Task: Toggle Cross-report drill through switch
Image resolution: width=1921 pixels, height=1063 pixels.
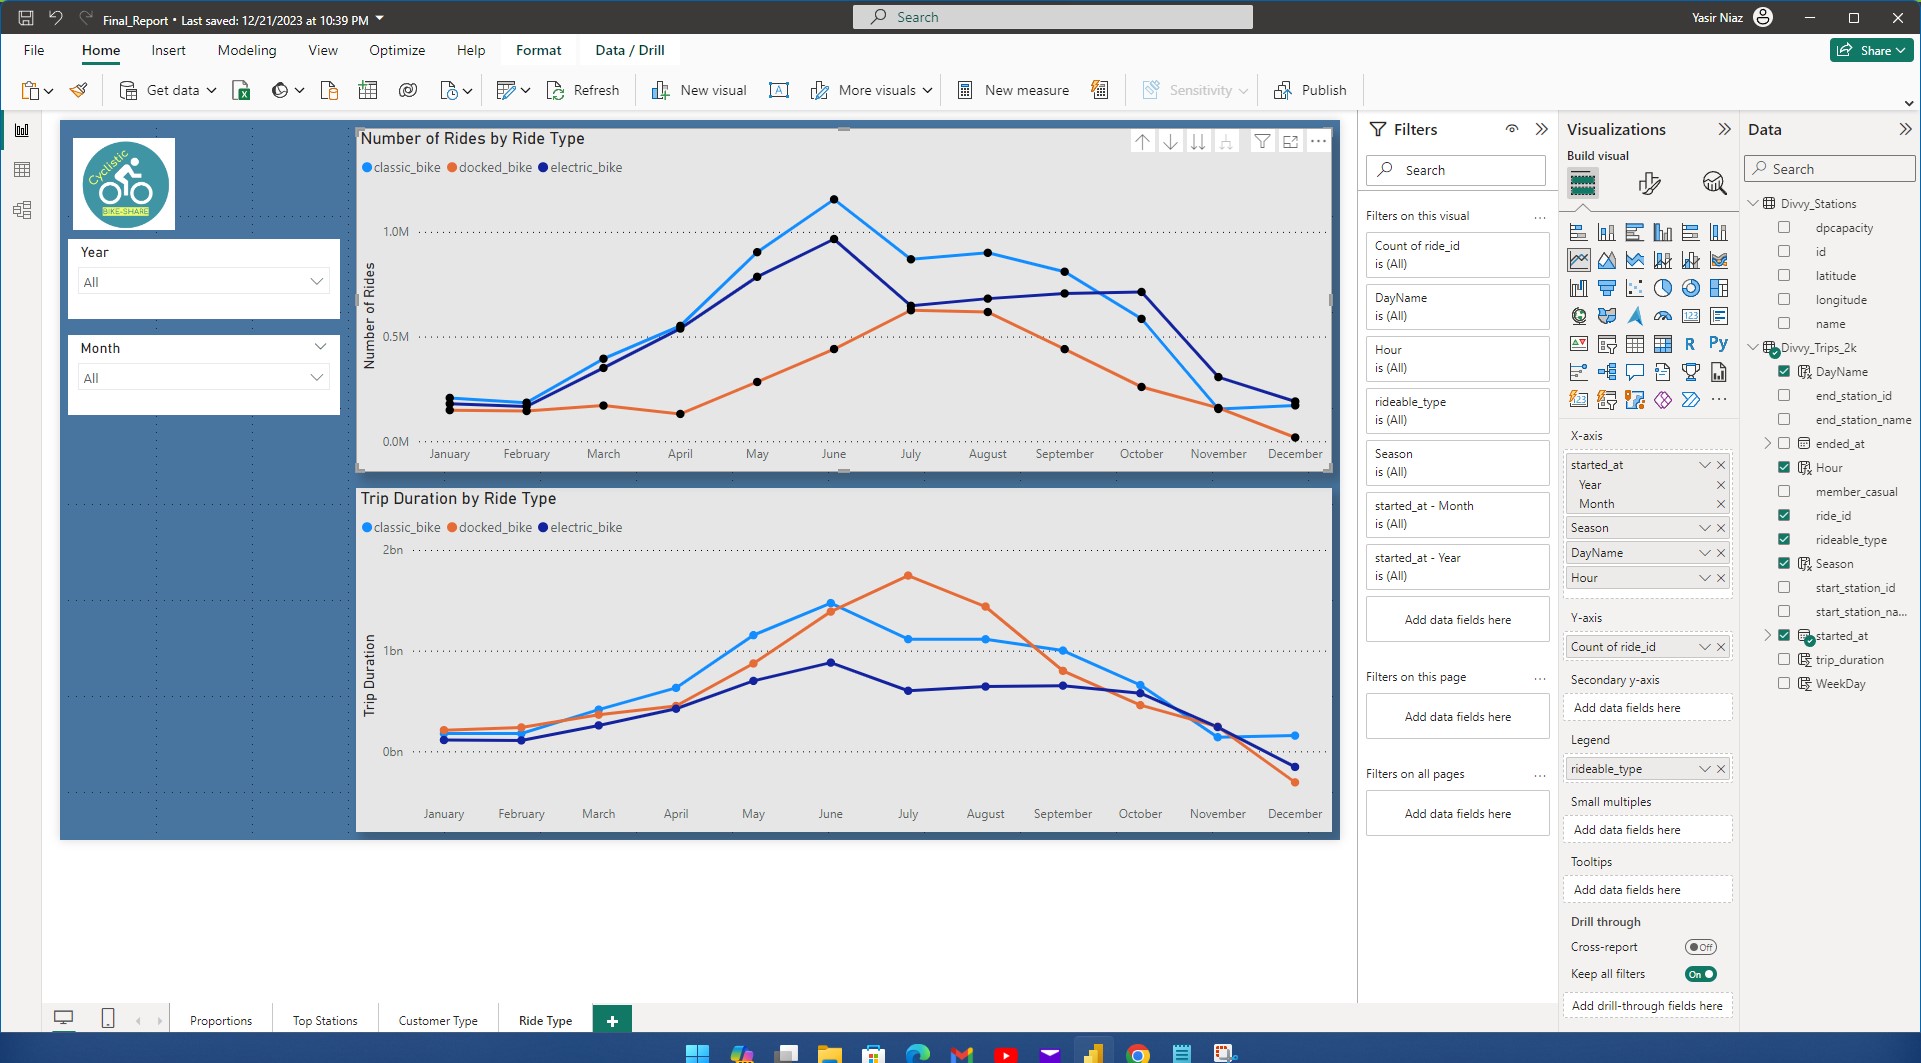Action: [1700, 947]
